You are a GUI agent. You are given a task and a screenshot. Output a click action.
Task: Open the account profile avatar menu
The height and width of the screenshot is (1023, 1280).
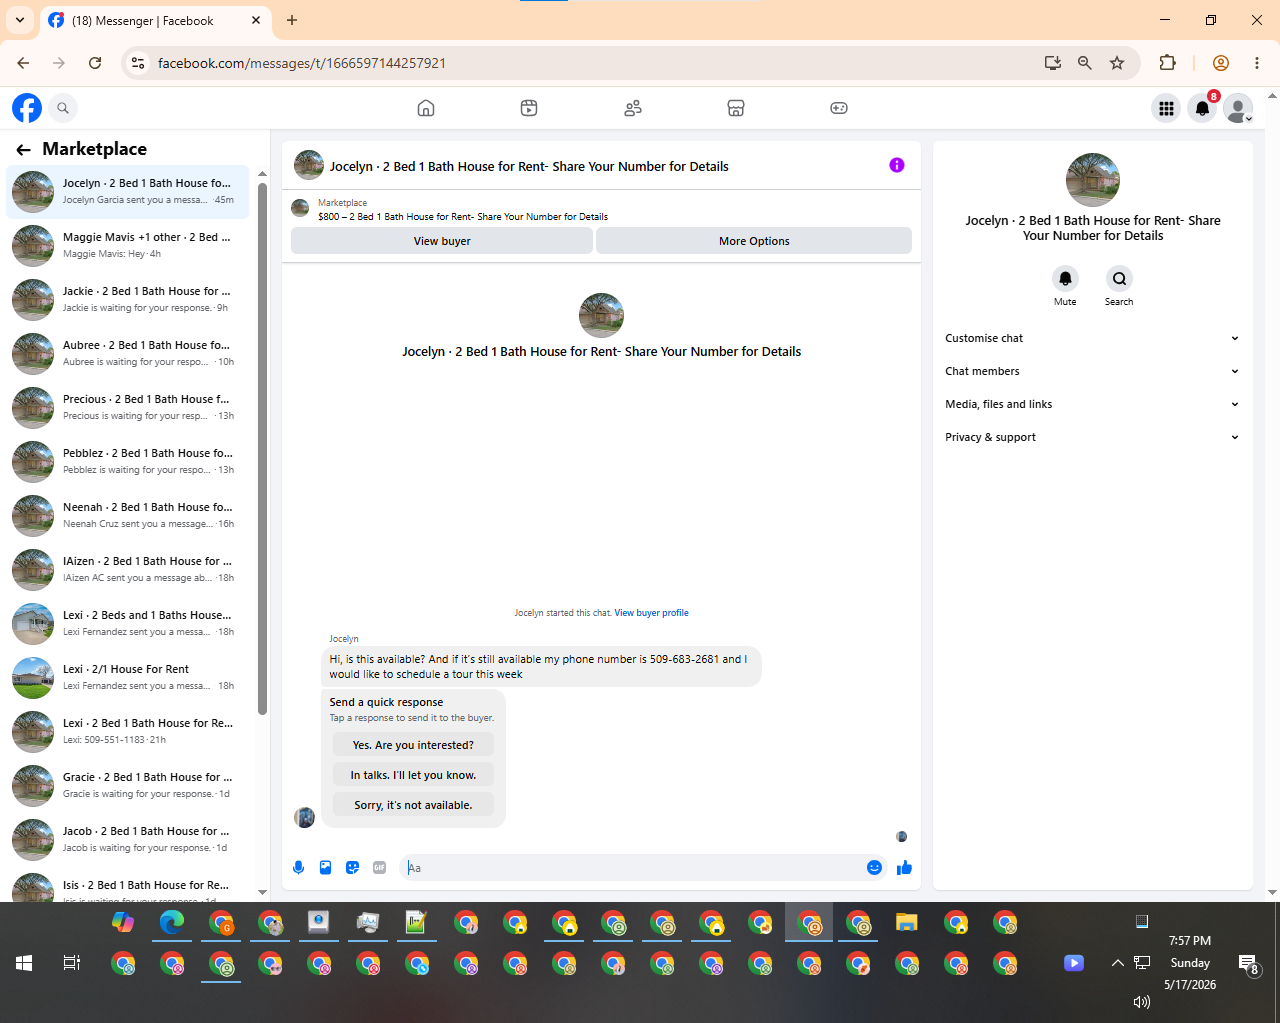(1238, 108)
